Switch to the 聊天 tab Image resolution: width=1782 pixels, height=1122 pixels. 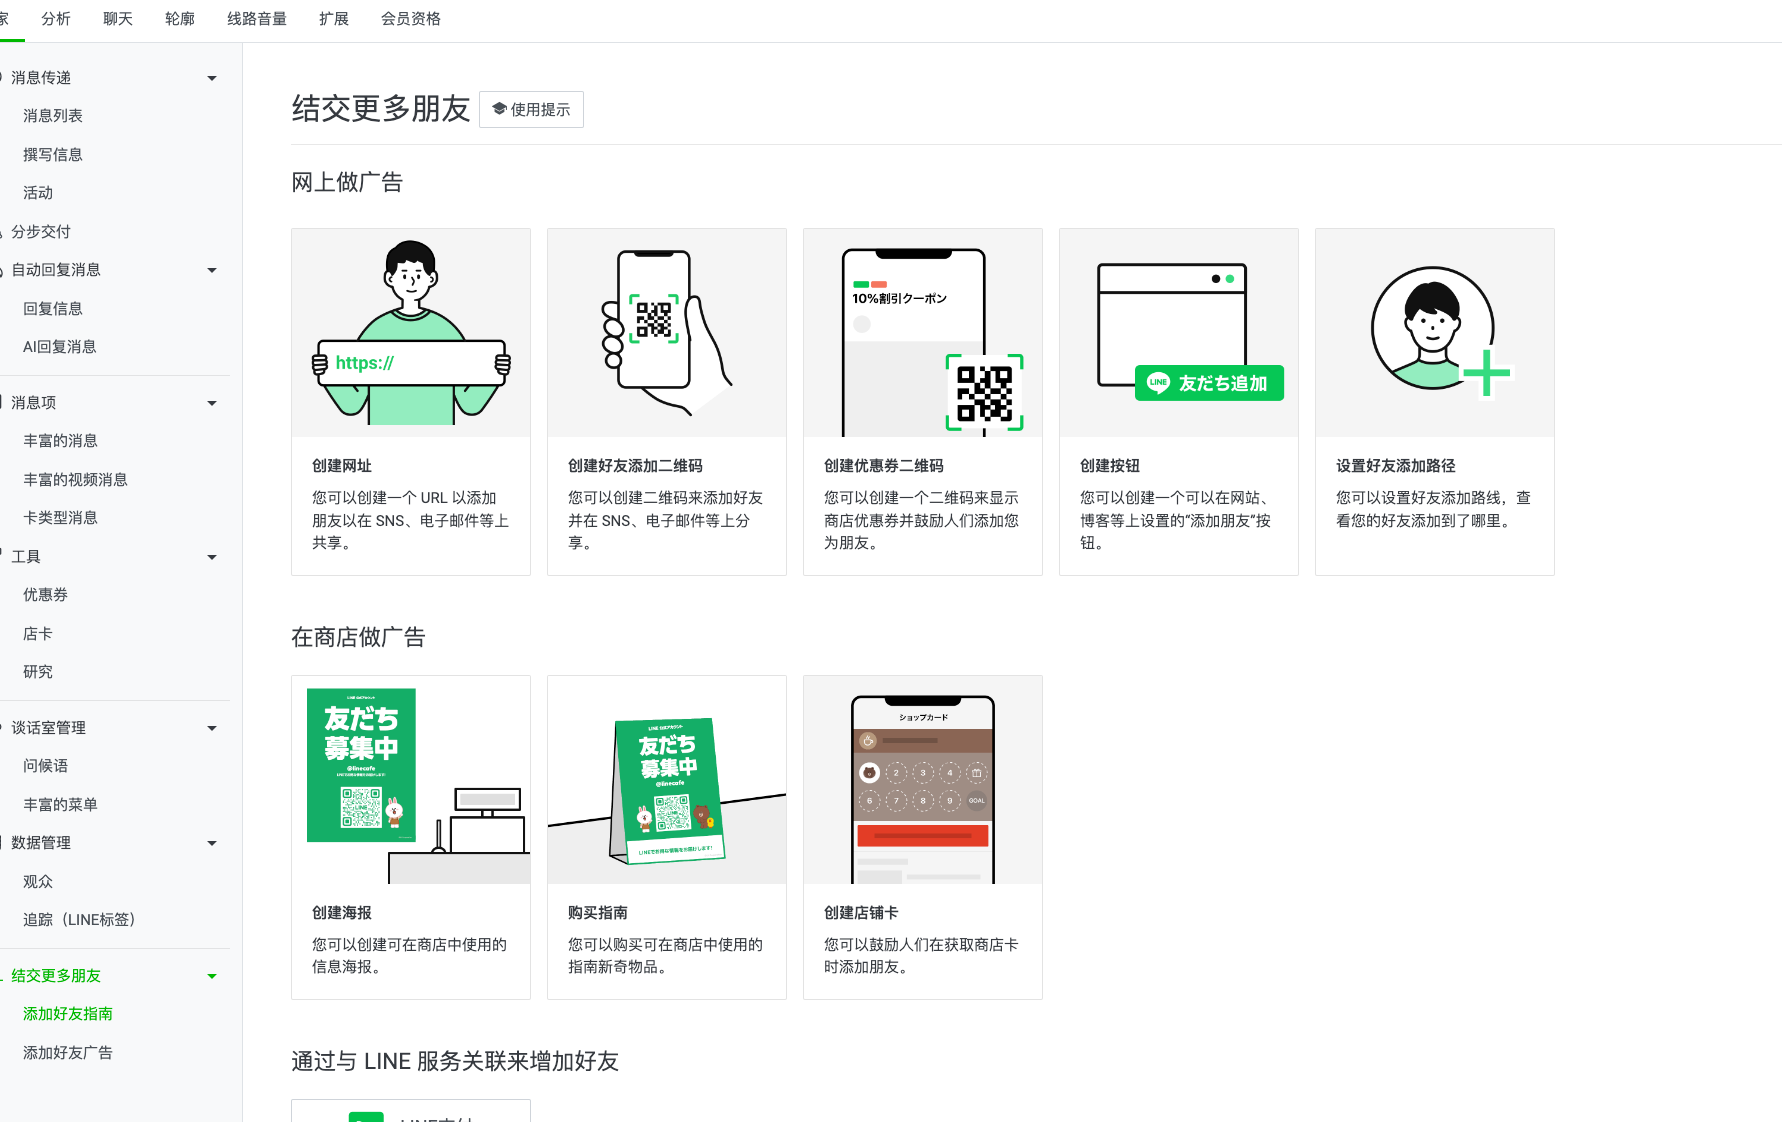coord(118,19)
